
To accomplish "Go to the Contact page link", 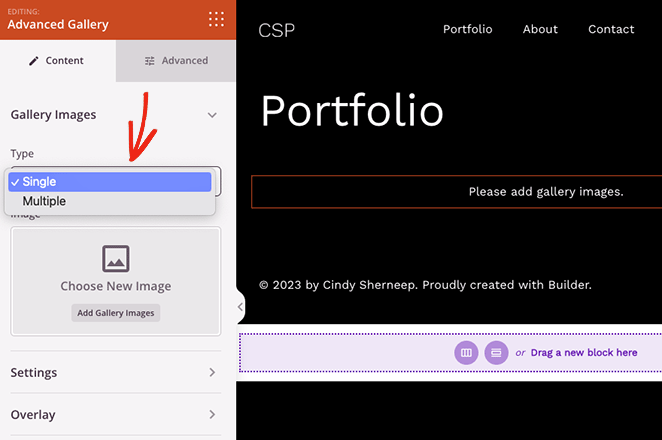I will [x=611, y=29].
